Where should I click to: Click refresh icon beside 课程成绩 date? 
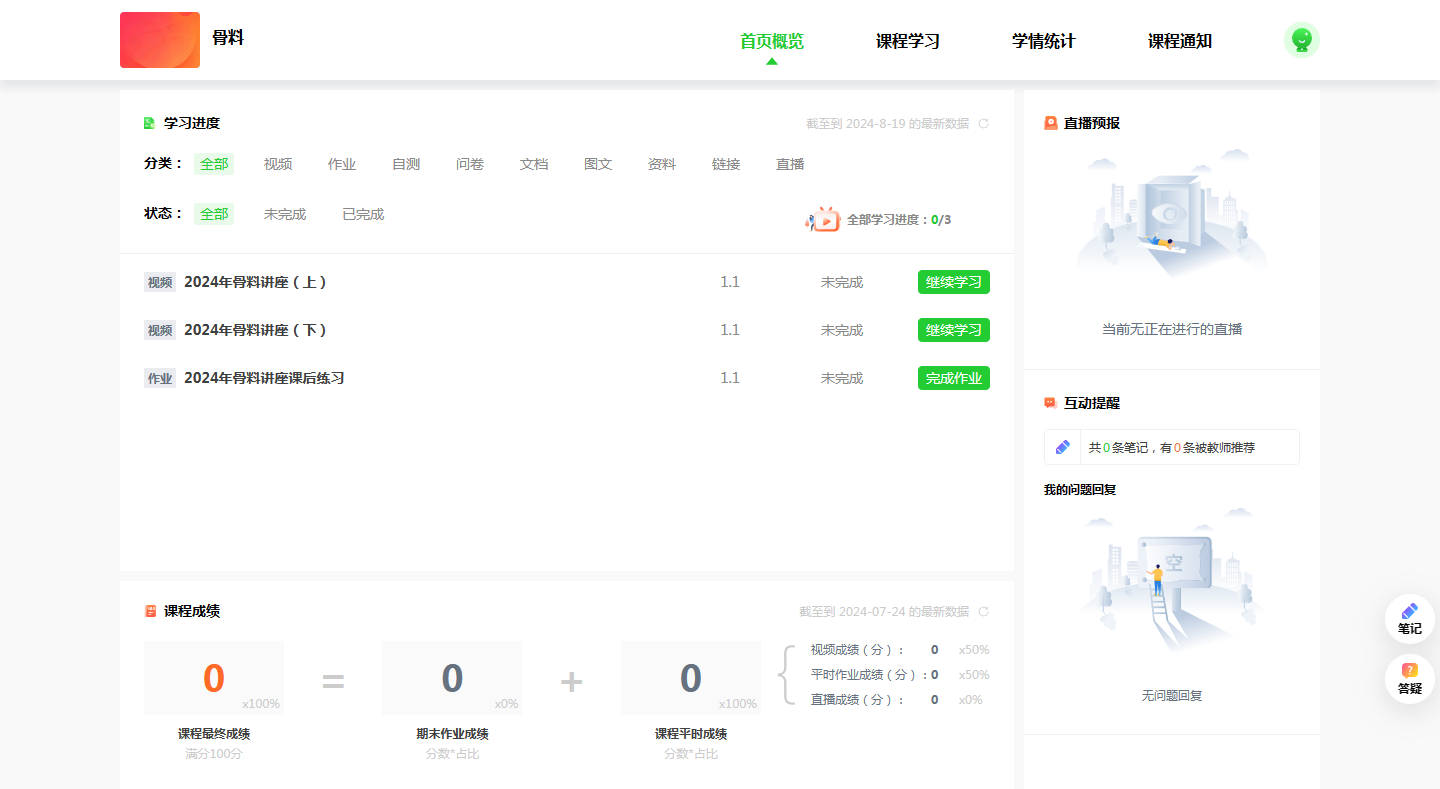point(982,611)
